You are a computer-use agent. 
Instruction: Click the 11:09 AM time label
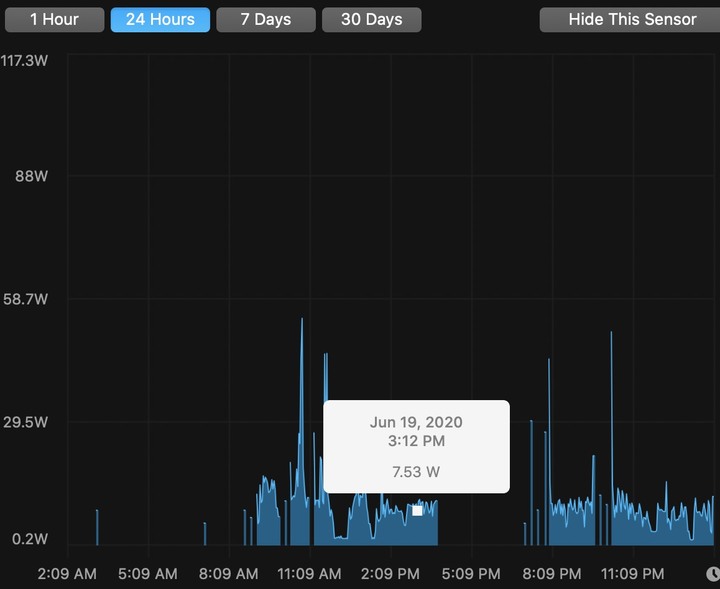pyautogui.click(x=309, y=574)
